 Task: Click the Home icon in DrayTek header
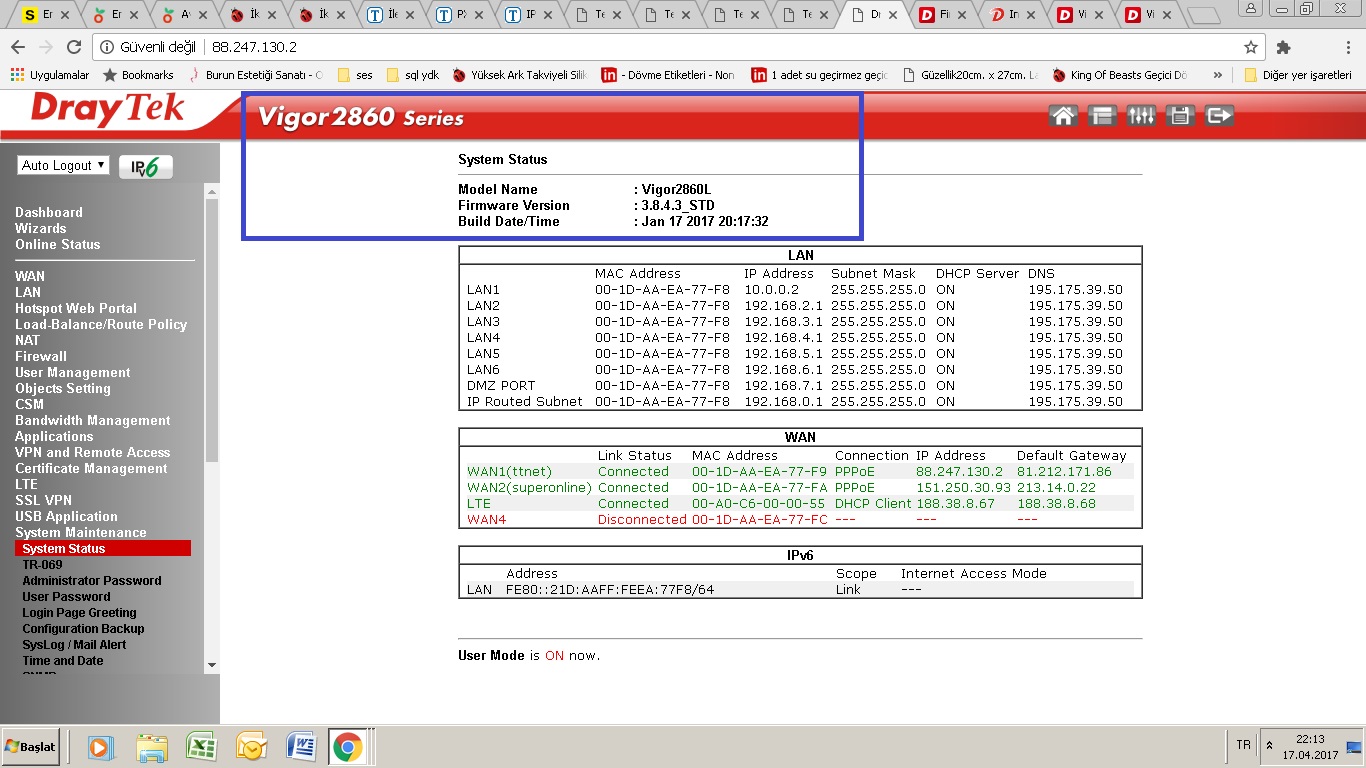click(1063, 116)
